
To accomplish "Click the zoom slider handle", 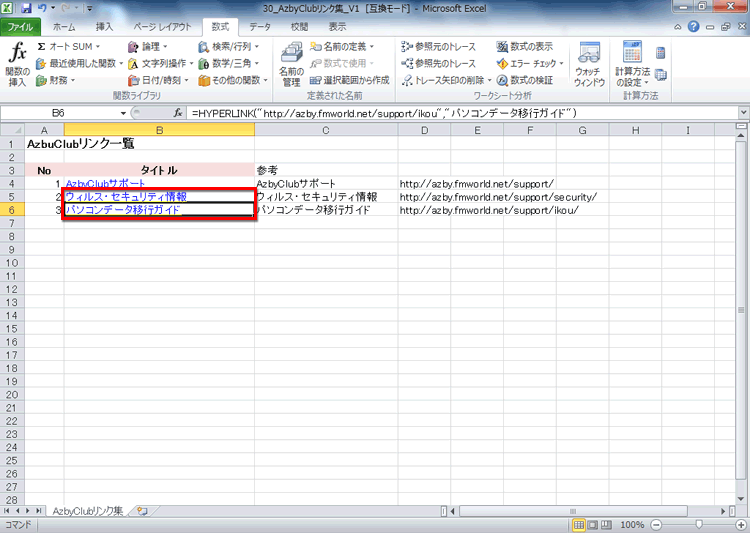I will (699, 525).
